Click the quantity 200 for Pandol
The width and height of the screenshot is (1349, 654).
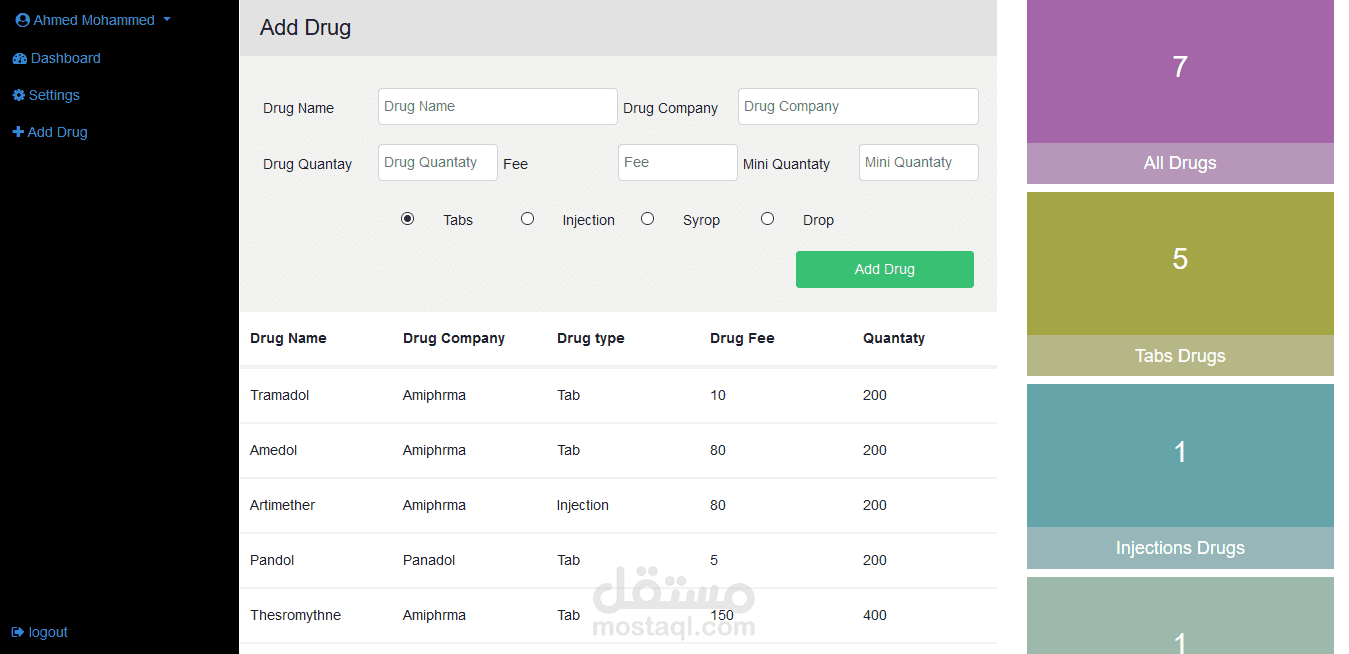point(875,560)
